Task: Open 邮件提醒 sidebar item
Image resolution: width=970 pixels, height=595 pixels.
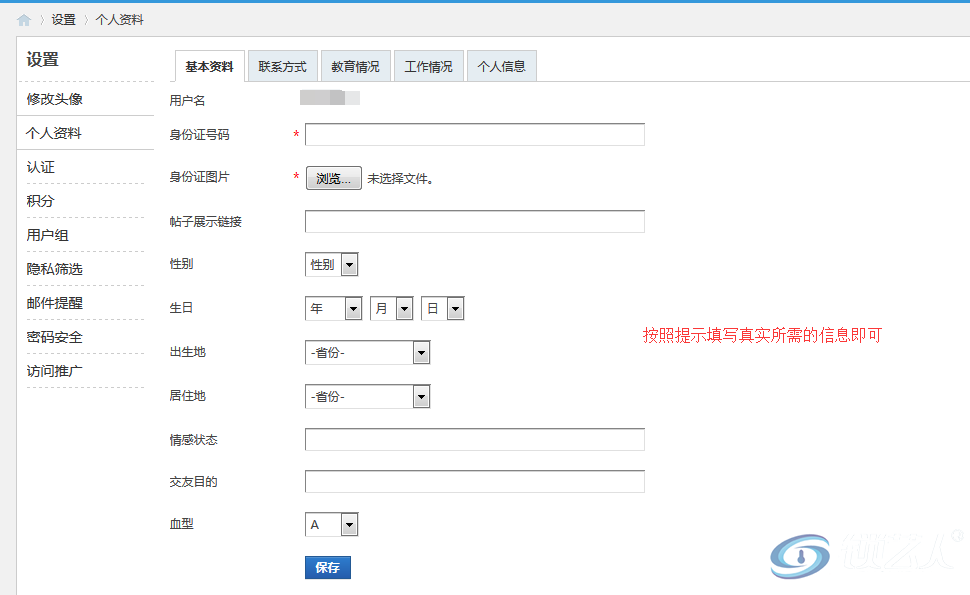Action: [54, 303]
